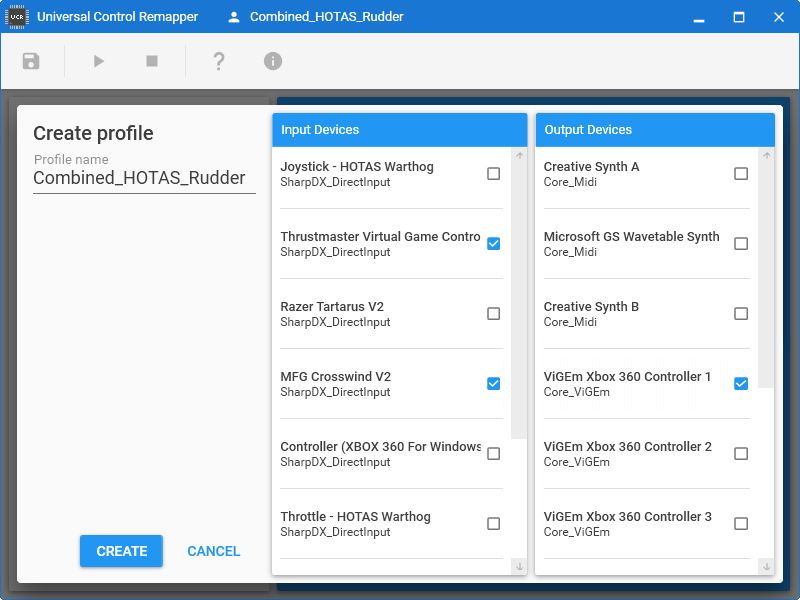
Task: Disable ViGEm Xbox 360 Controller 1 output
Action: (x=741, y=384)
